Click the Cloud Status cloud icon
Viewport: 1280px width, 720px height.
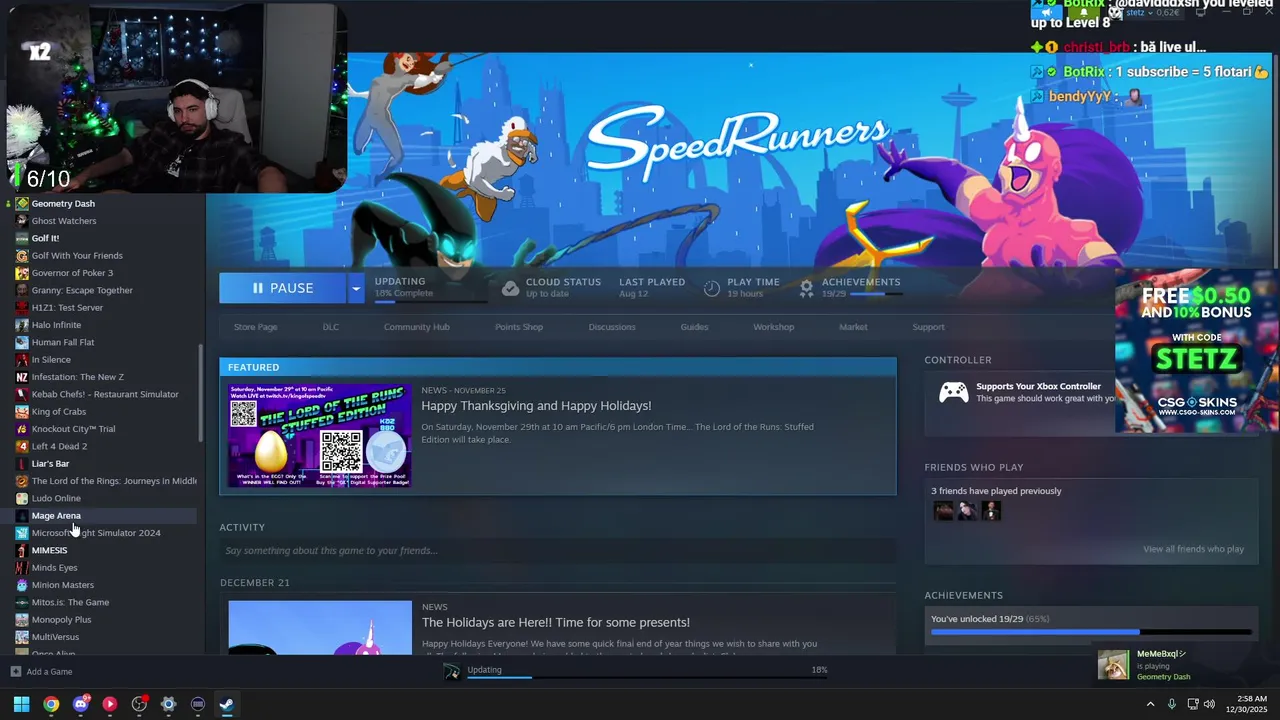(x=510, y=288)
